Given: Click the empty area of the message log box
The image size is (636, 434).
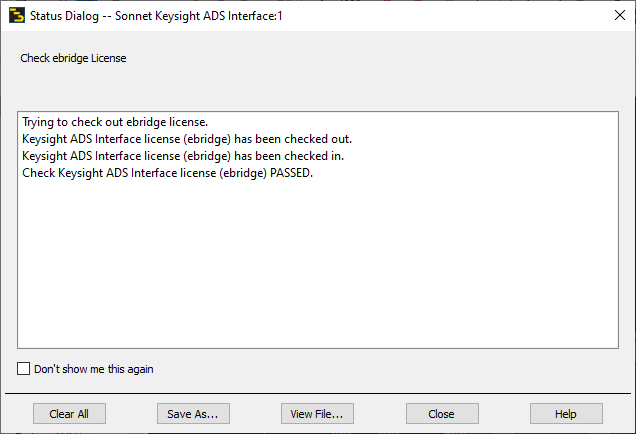Looking at the screenshot, I should click(x=318, y=264).
